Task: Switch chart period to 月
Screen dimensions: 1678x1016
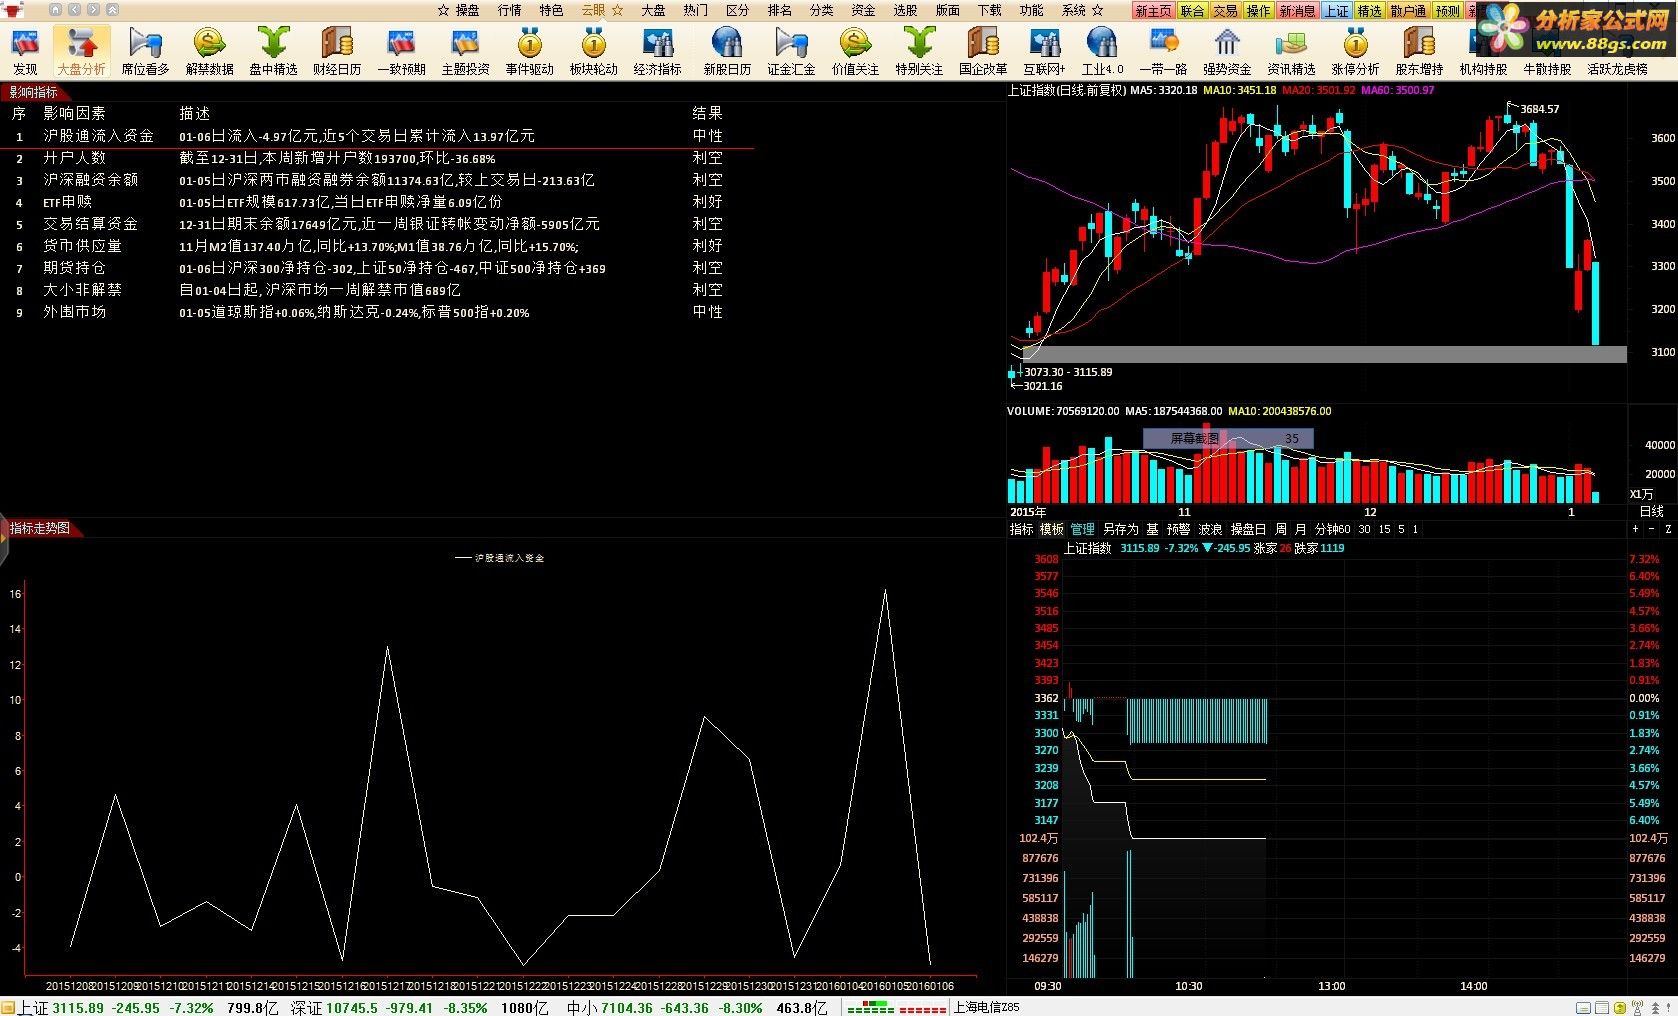Action: 1300,529
